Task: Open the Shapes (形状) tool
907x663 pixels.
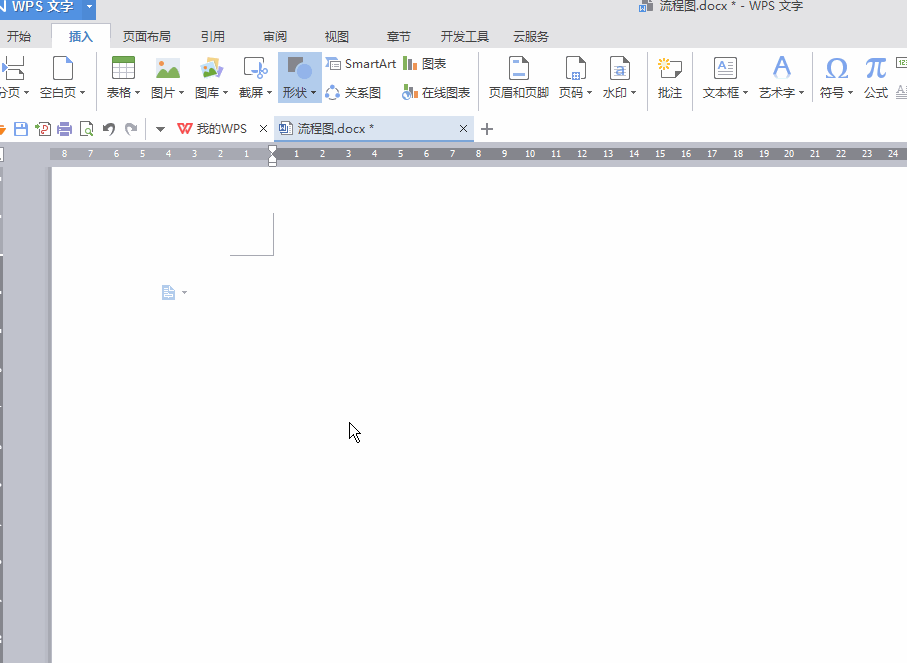Action: pos(300,77)
